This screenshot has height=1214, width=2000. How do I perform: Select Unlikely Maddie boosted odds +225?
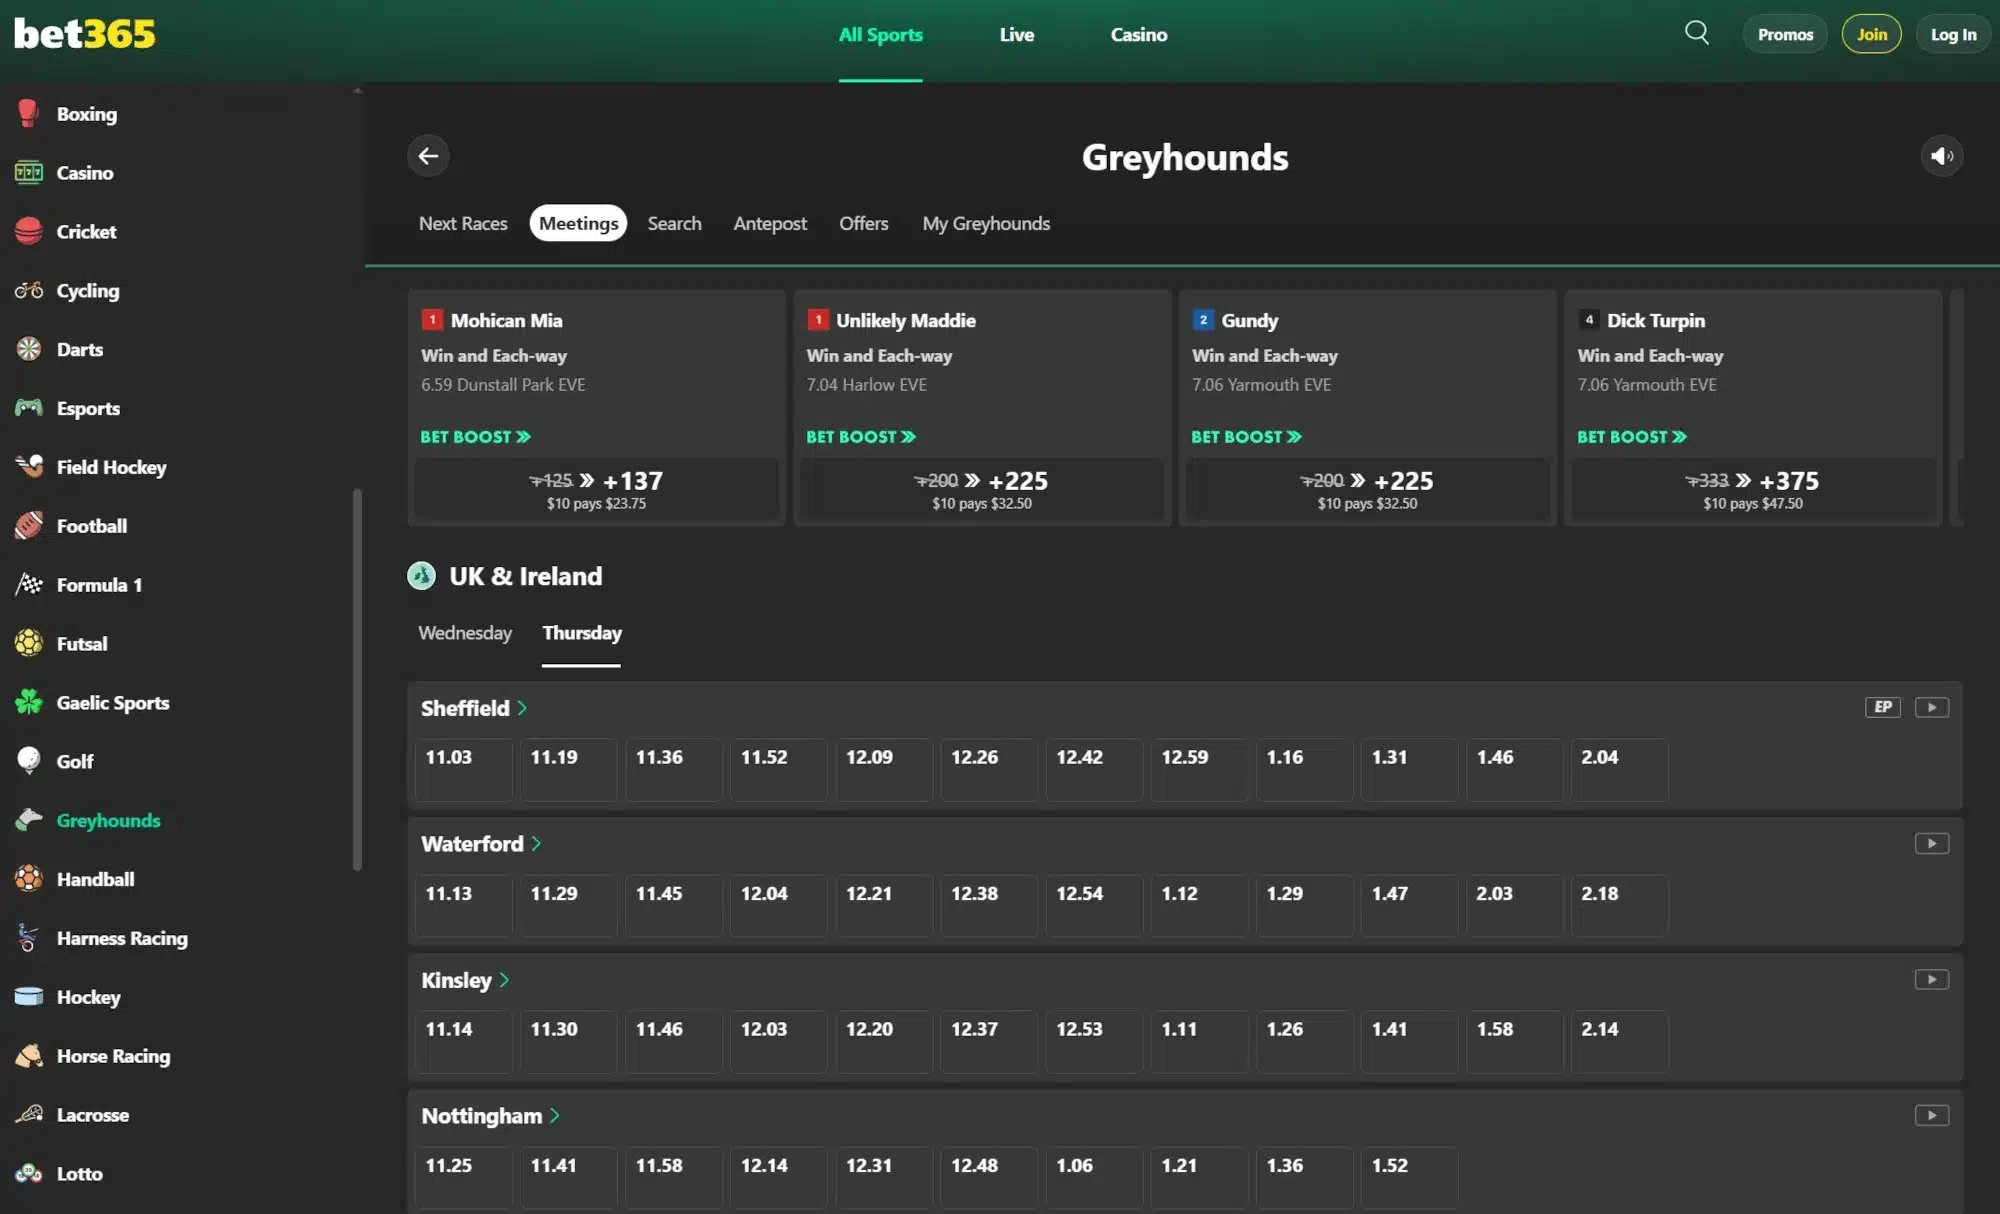click(x=981, y=489)
